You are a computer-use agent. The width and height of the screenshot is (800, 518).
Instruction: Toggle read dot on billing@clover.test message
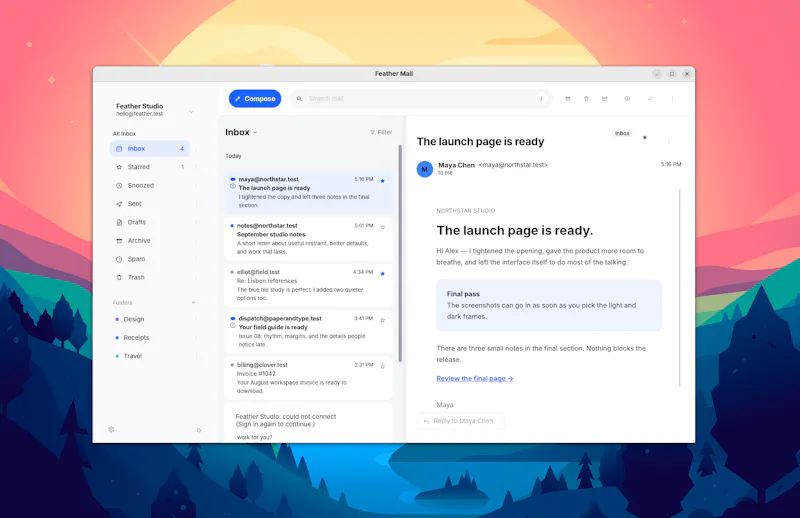click(x=232, y=365)
